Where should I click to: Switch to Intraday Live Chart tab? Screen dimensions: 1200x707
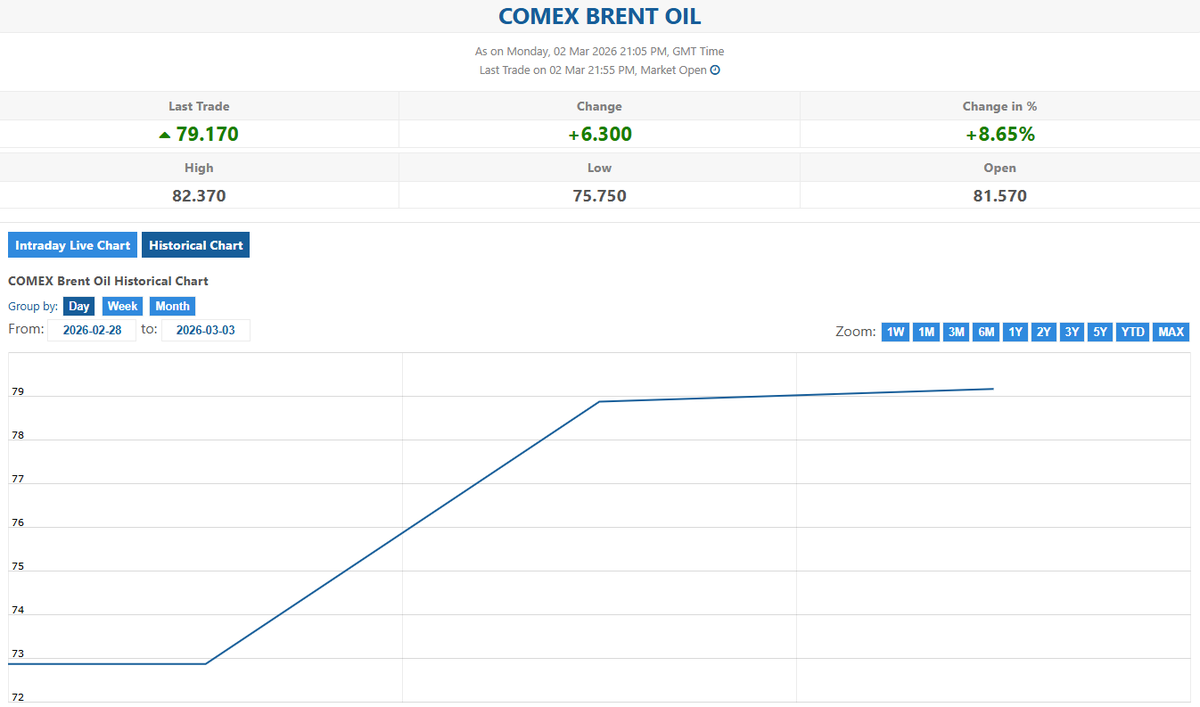click(72, 245)
